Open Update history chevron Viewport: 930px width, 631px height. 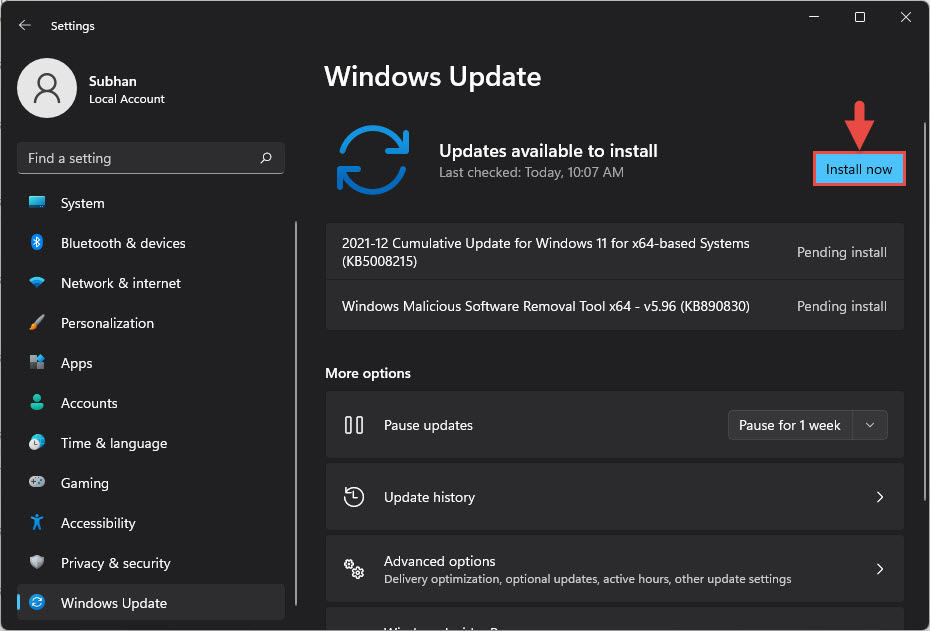880,497
